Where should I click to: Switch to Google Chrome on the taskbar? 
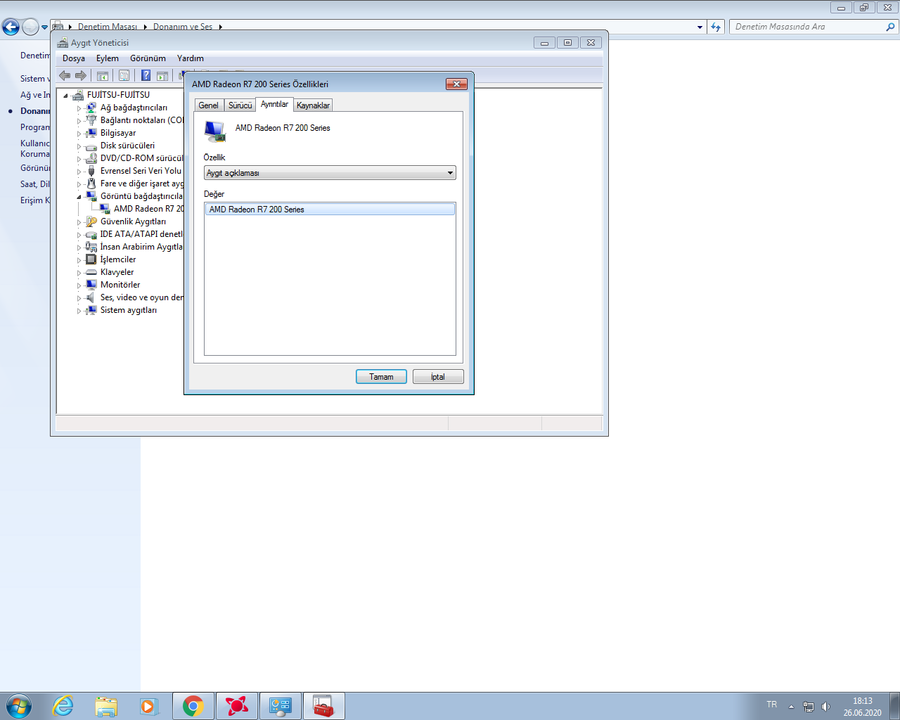click(193, 706)
